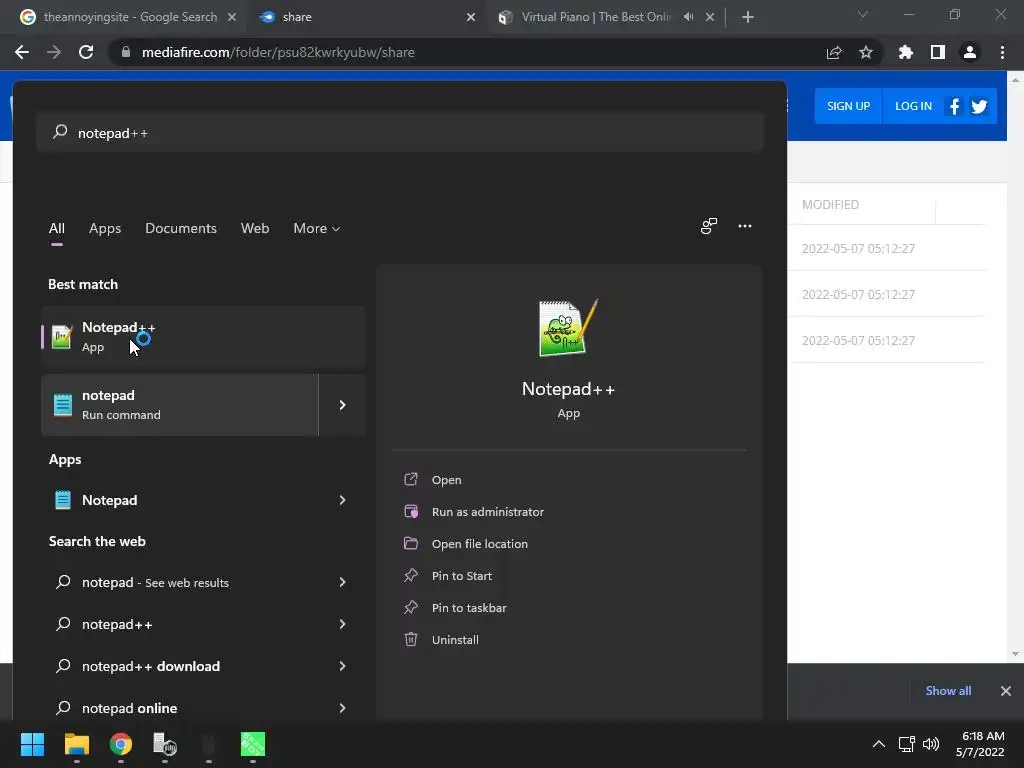
Task: Click the Open file location folder icon
Action: coord(411,543)
